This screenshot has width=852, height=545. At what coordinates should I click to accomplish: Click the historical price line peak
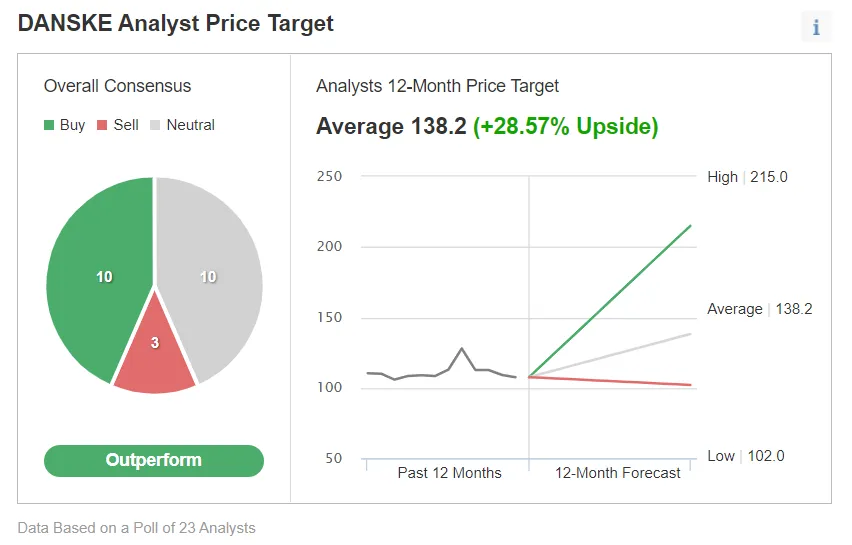click(462, 349)
